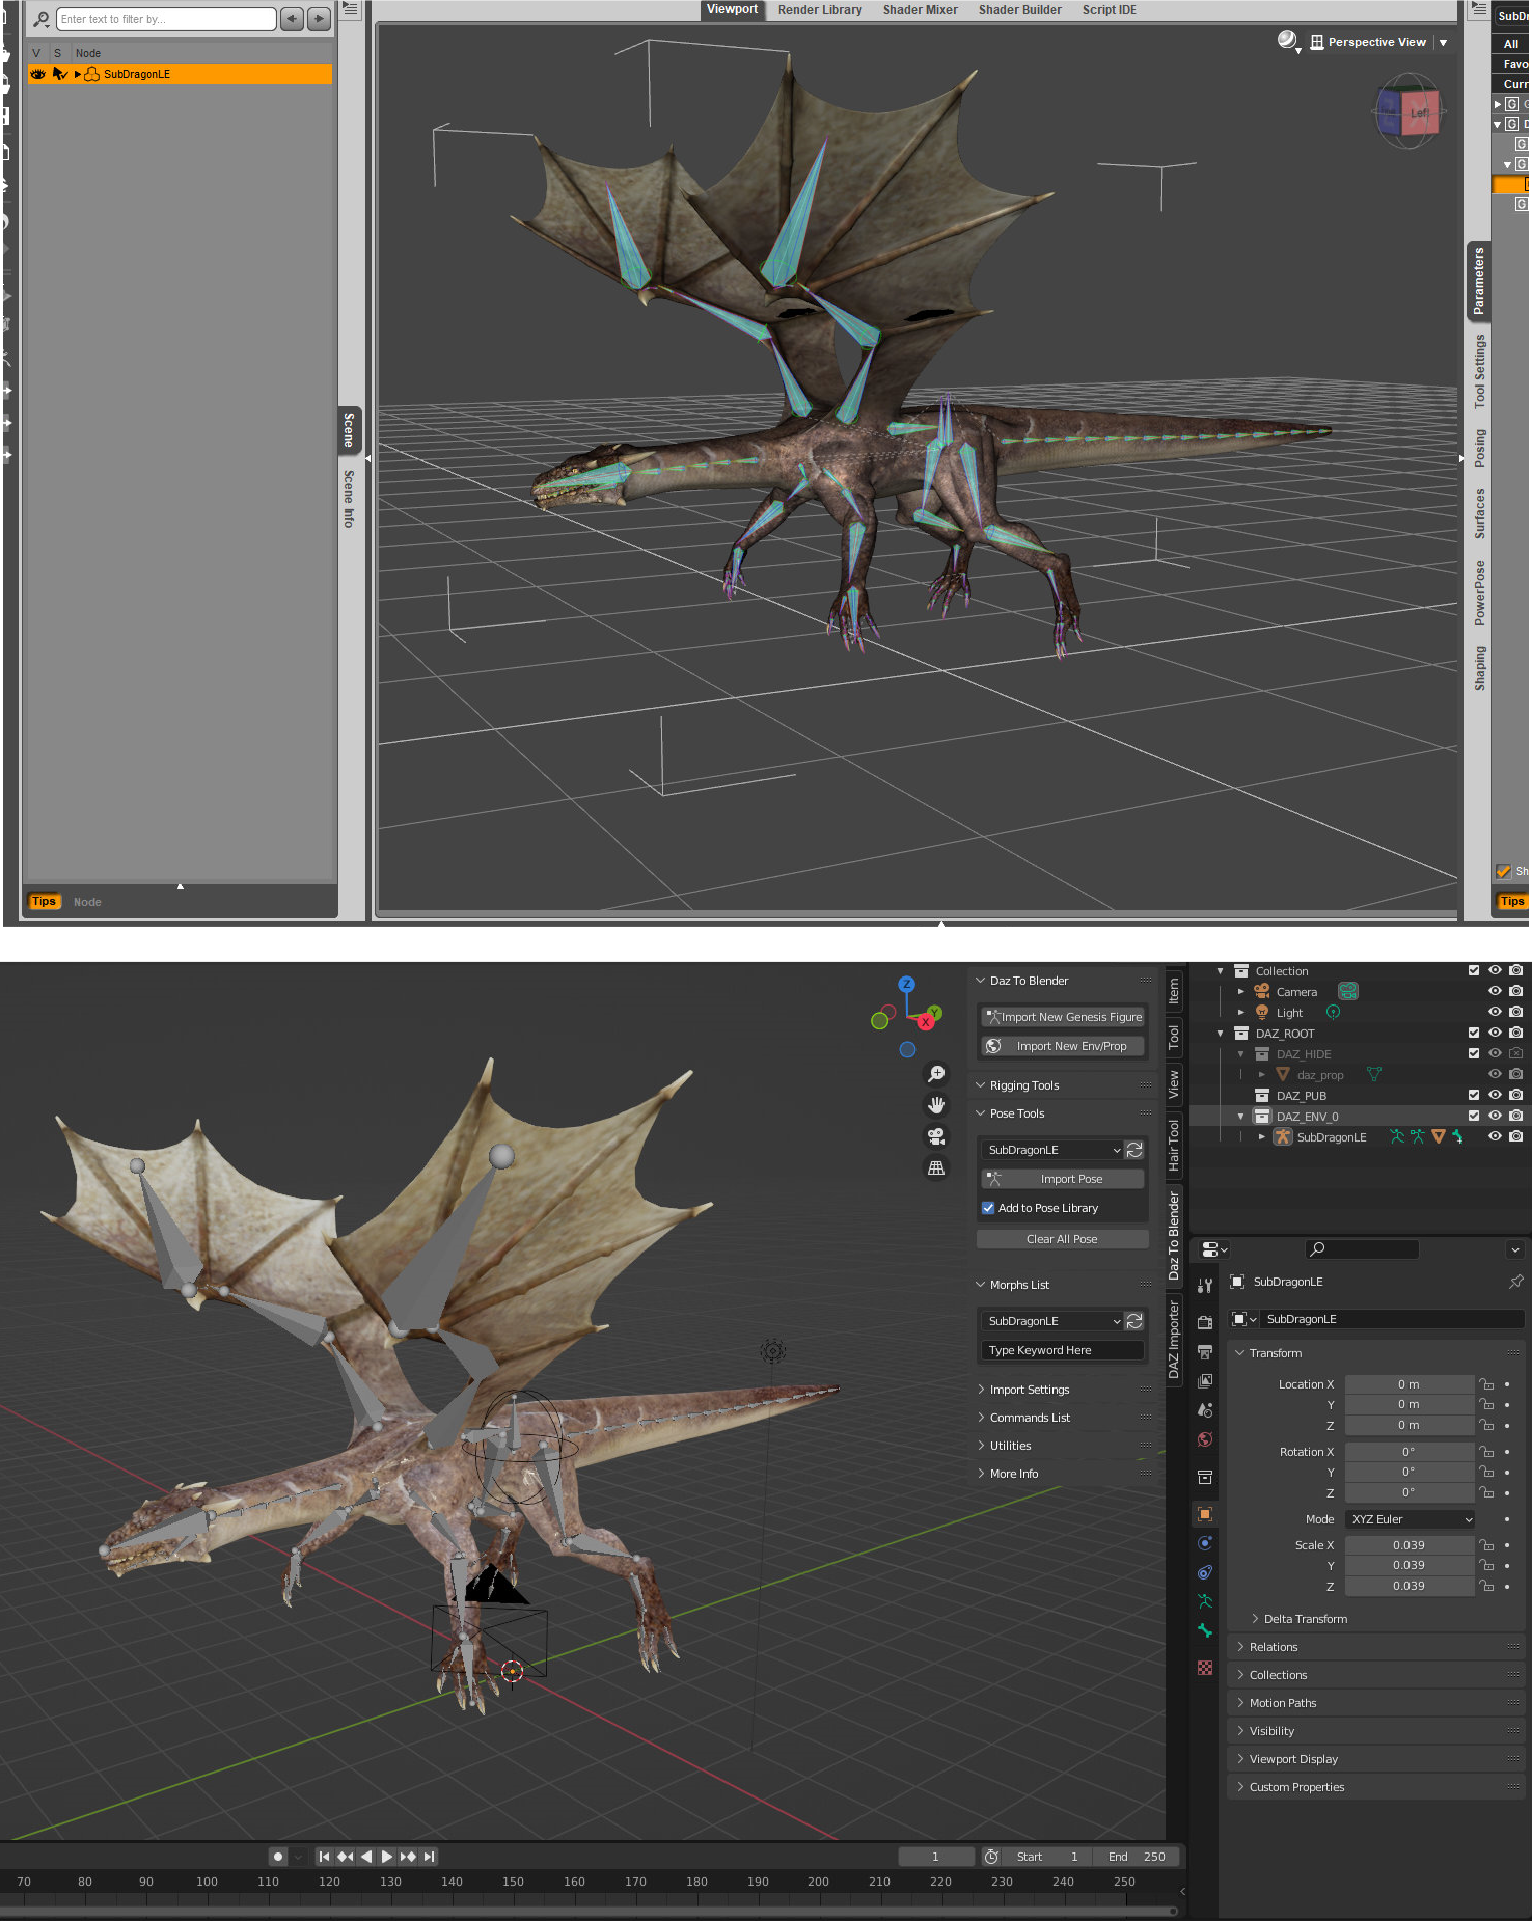Image resolution: width=1532 pixels, height=1921 pixels.
Task: Collapse the DAZ_ROOT collection in outliner
Action: point(1220,1033)
